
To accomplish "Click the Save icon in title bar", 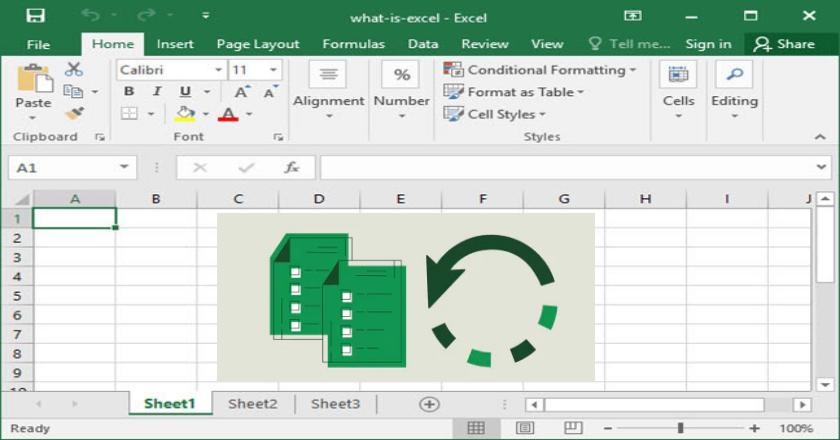I will 36,16.
